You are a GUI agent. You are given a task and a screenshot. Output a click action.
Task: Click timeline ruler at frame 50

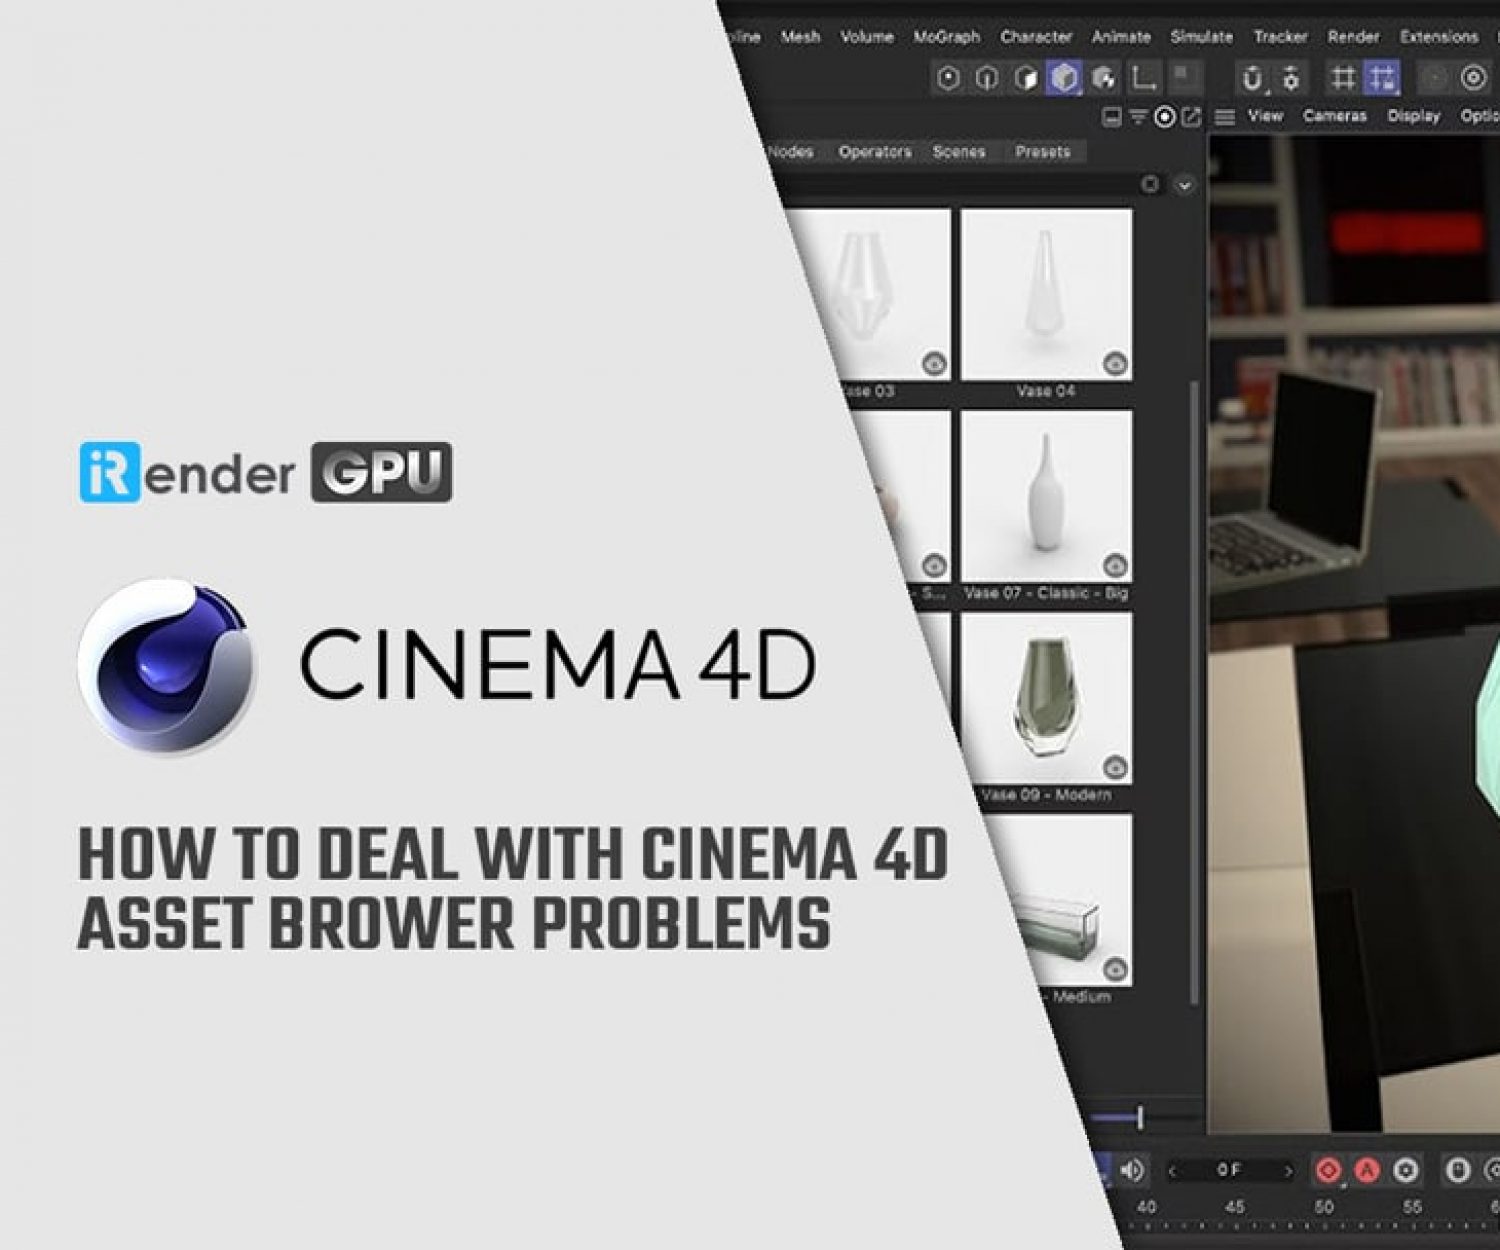1324,1208
